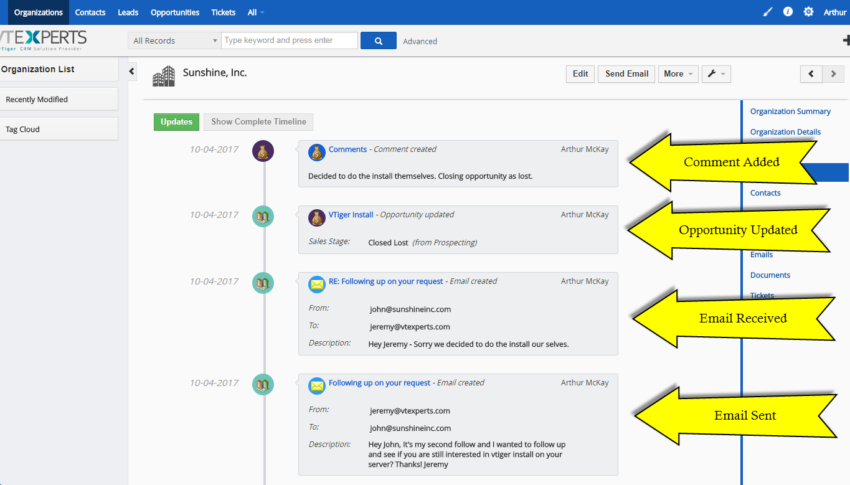The height and width of the screenshot is (485, 850).
Task: Open Documents related list link
Action: pos(770,275)
